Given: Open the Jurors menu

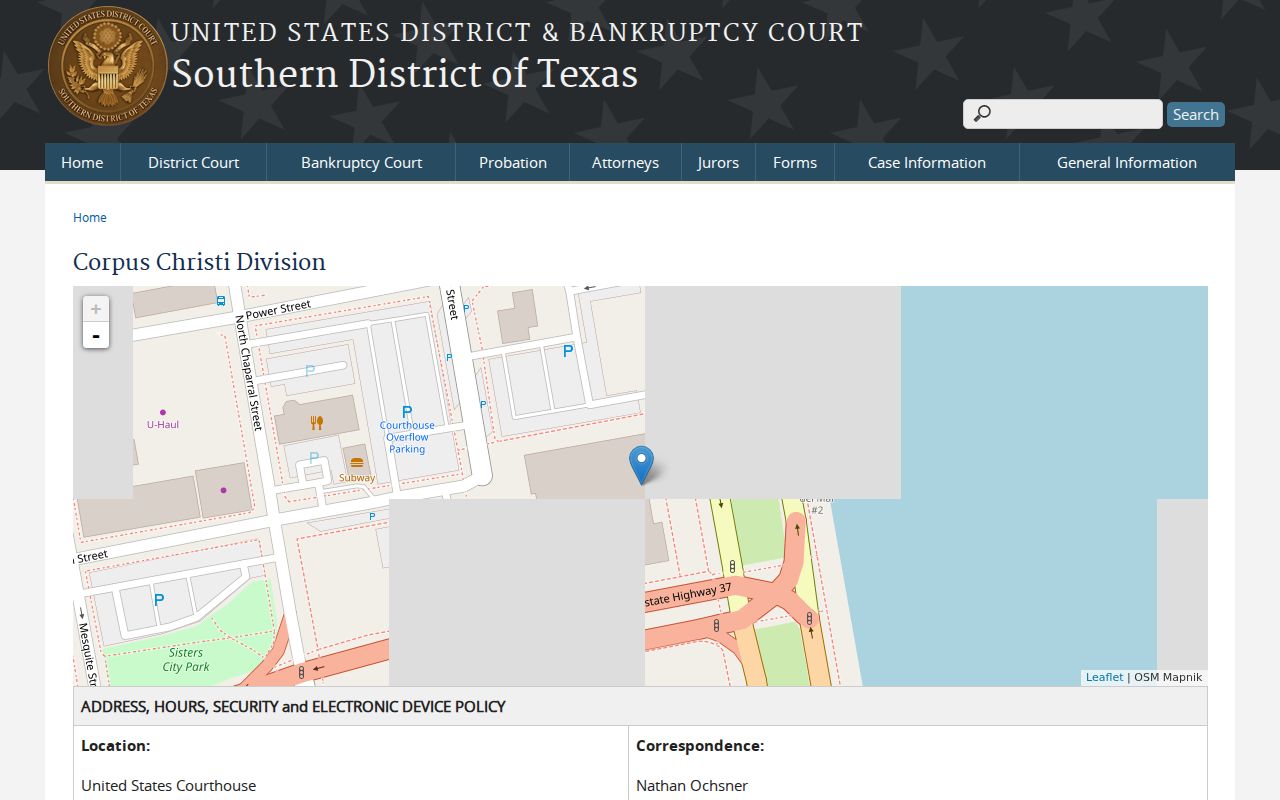Looking at the screenshot, I should [x=718, y=162].
